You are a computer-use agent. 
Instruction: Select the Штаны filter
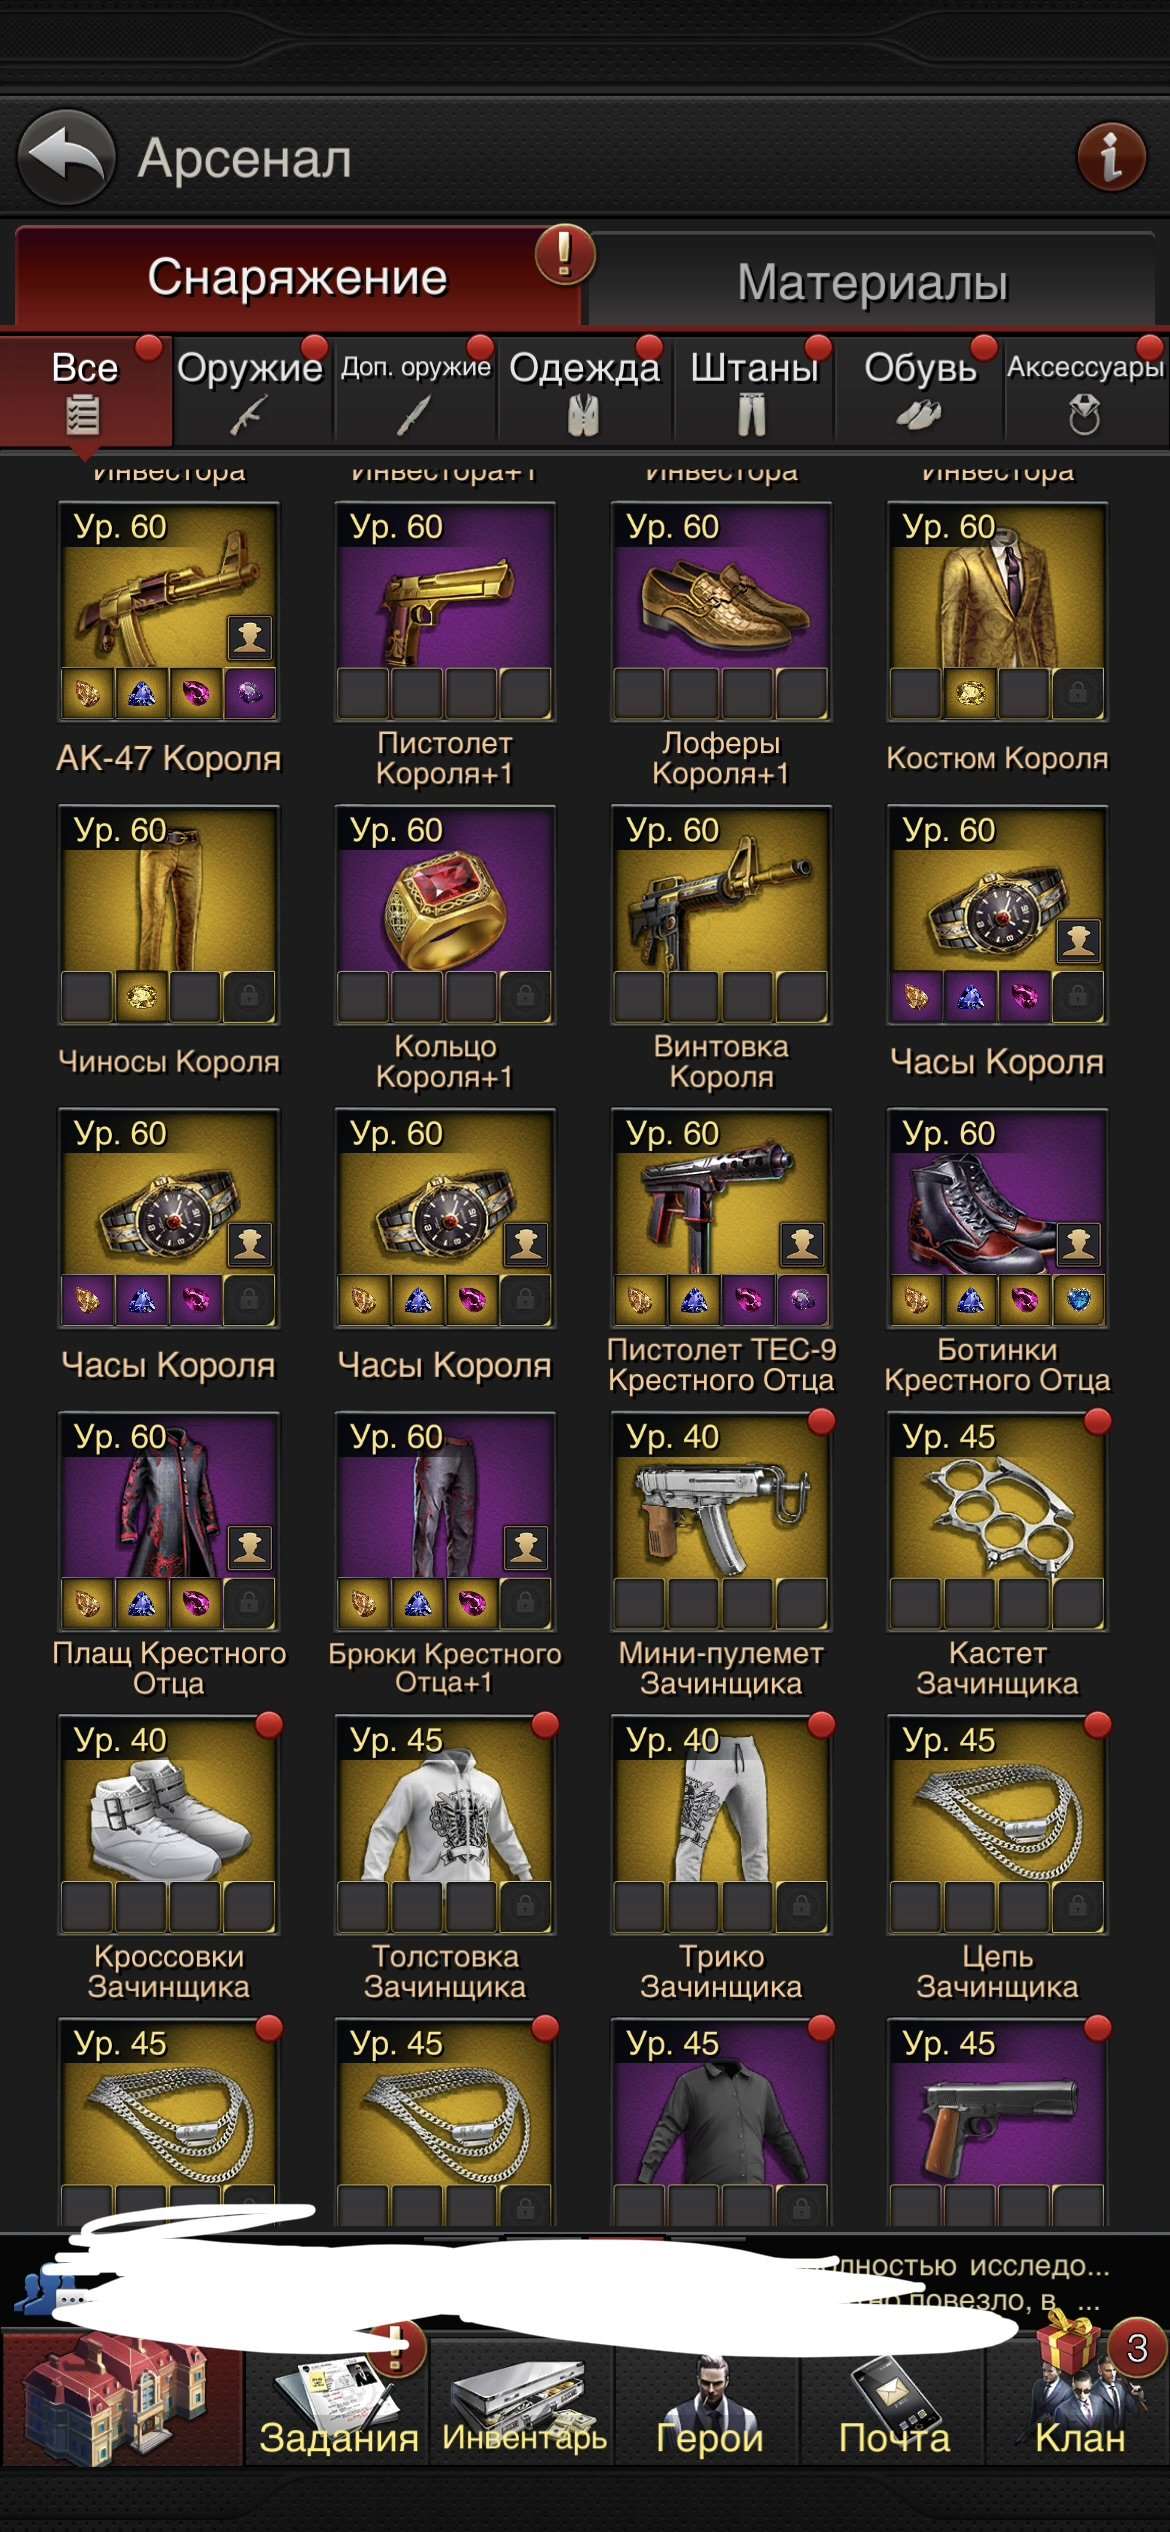(x=755, y=390)
